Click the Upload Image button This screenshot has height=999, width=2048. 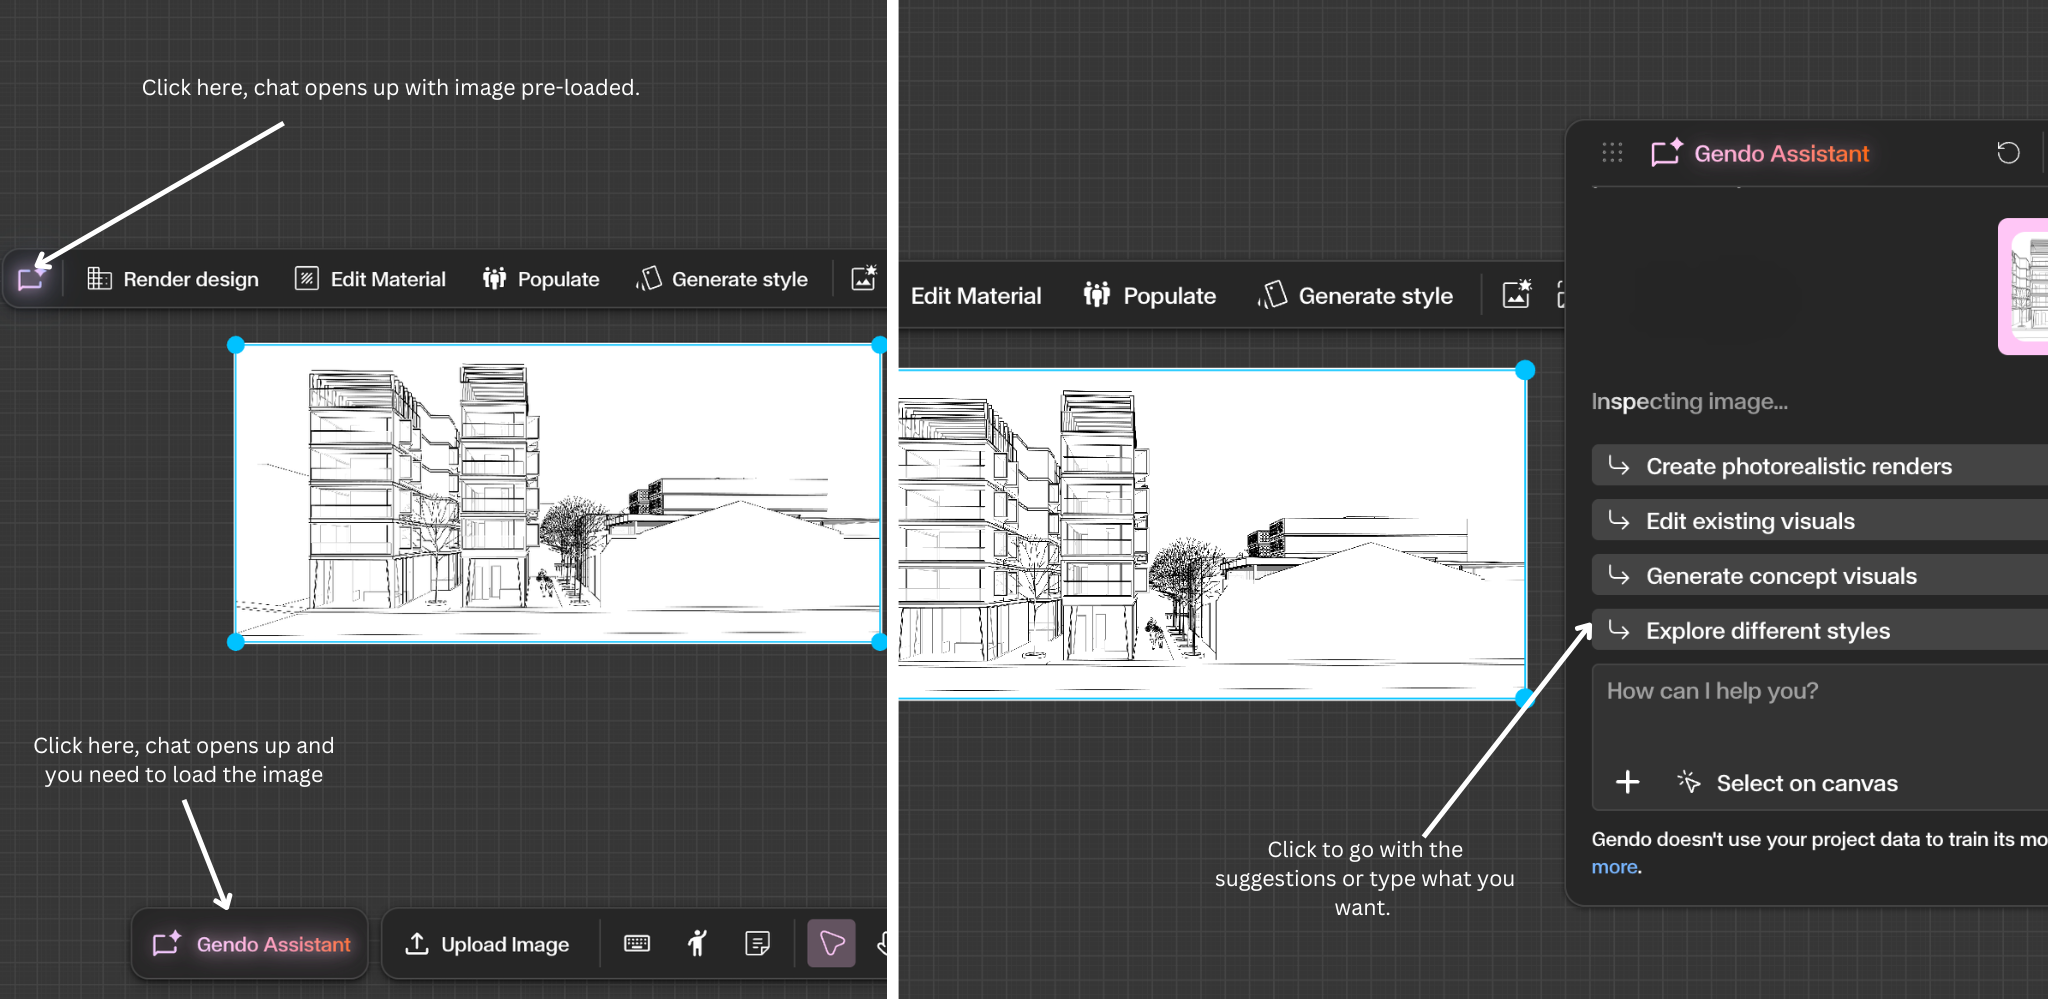487,944
